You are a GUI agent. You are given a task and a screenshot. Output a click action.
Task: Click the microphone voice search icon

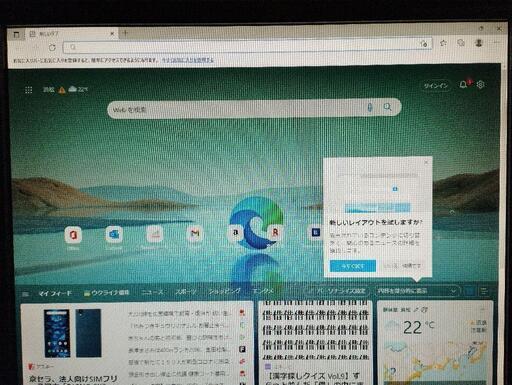pos(370,107)
